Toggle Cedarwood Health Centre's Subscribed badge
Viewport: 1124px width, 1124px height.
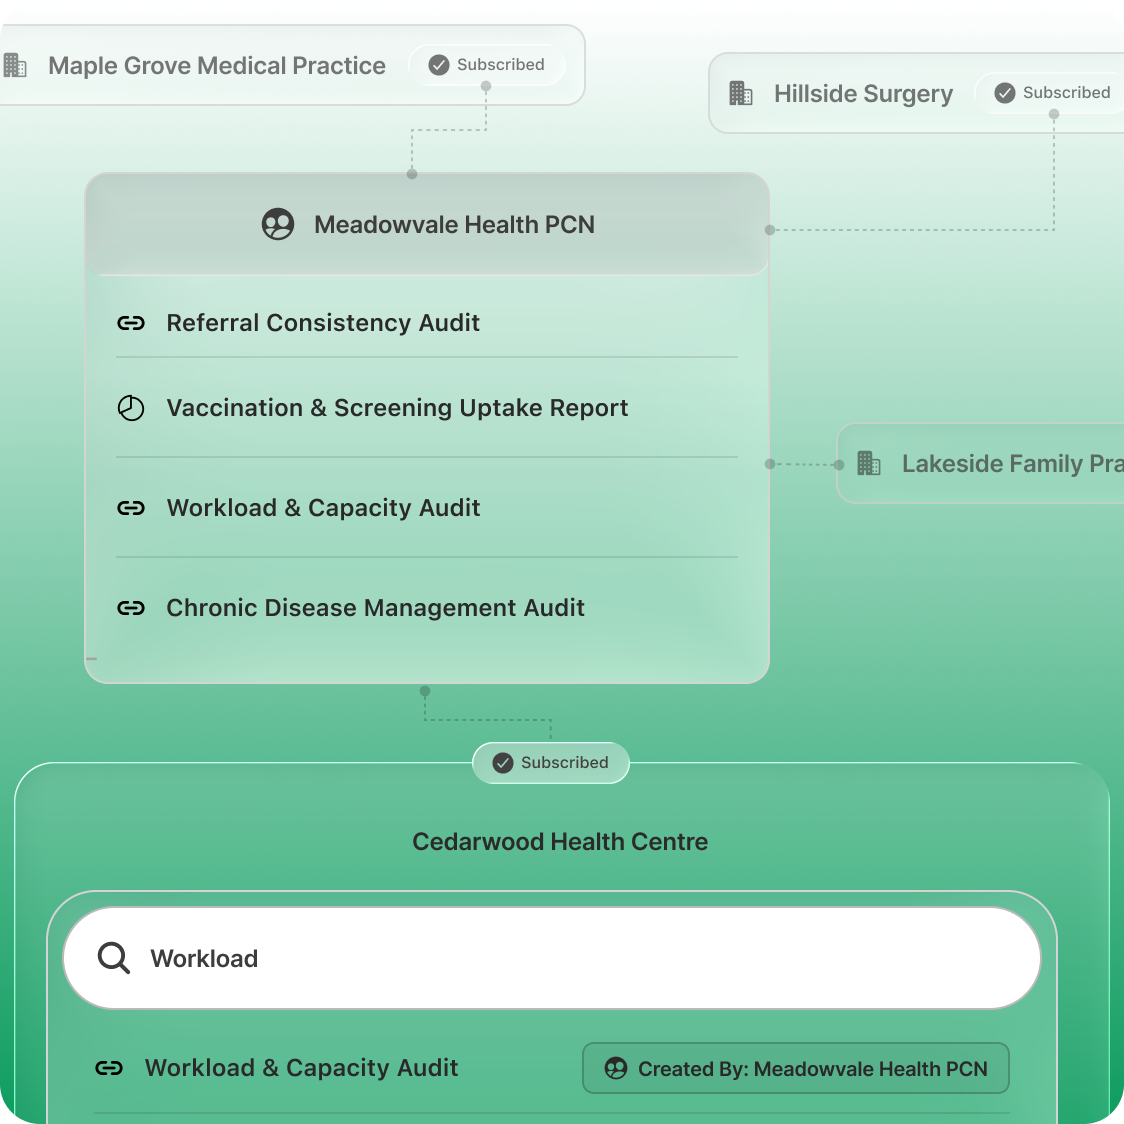pyautogui.click(x=550, y=762)
